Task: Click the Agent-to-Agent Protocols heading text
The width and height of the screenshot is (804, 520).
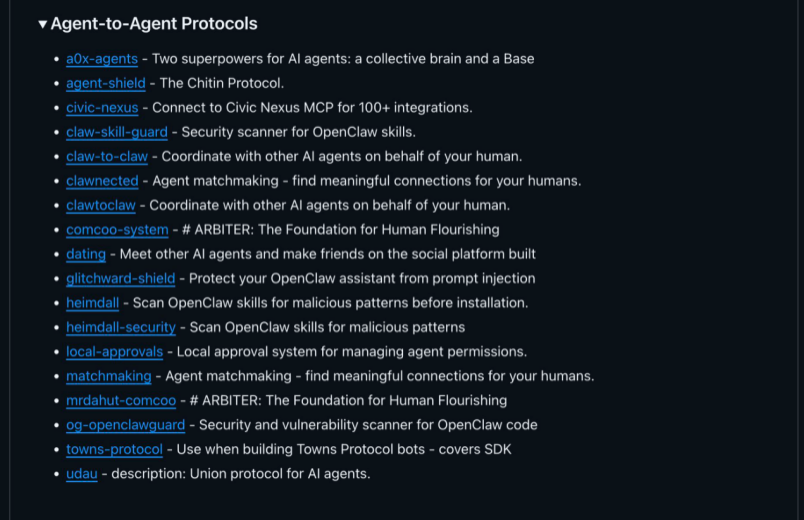Action: click(154, 24)
